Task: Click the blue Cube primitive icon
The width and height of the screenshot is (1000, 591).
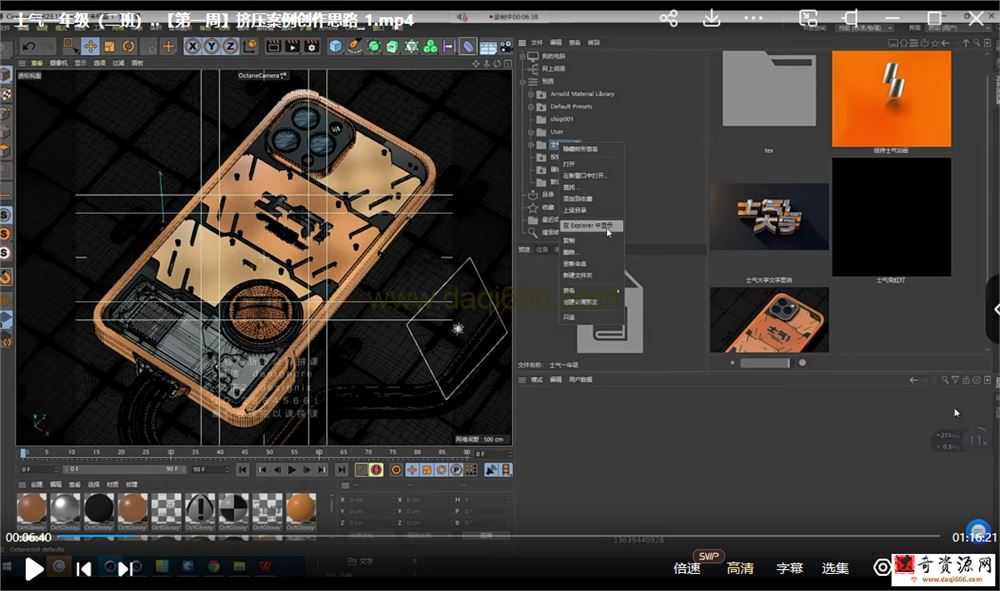Action: (335, 46)
